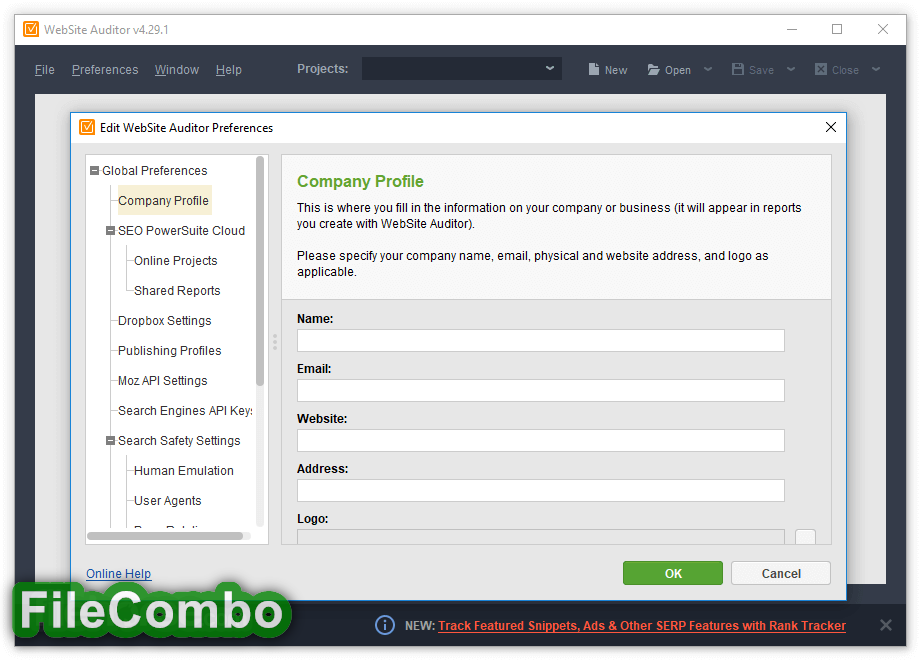Click the Cancel button
922x662 pixels.
pyautogui.click(x=781, y=573)
